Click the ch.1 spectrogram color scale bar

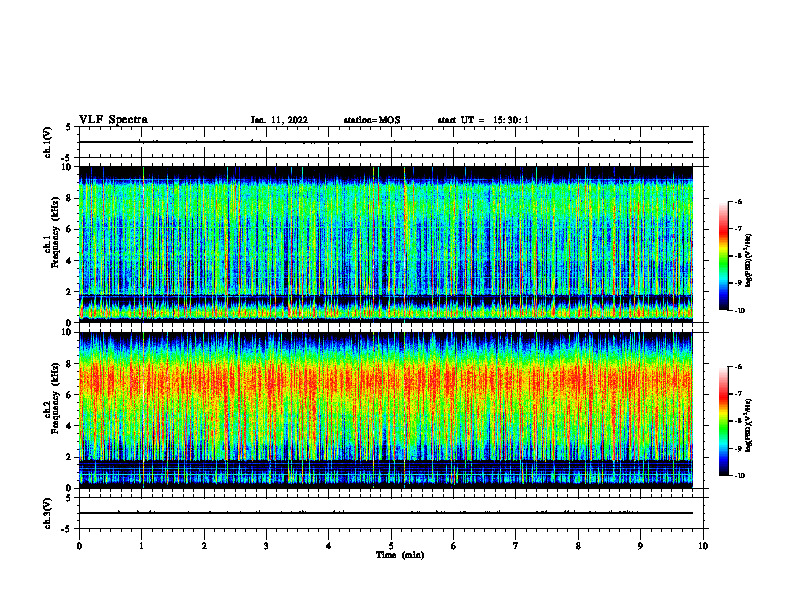(723, 256)
